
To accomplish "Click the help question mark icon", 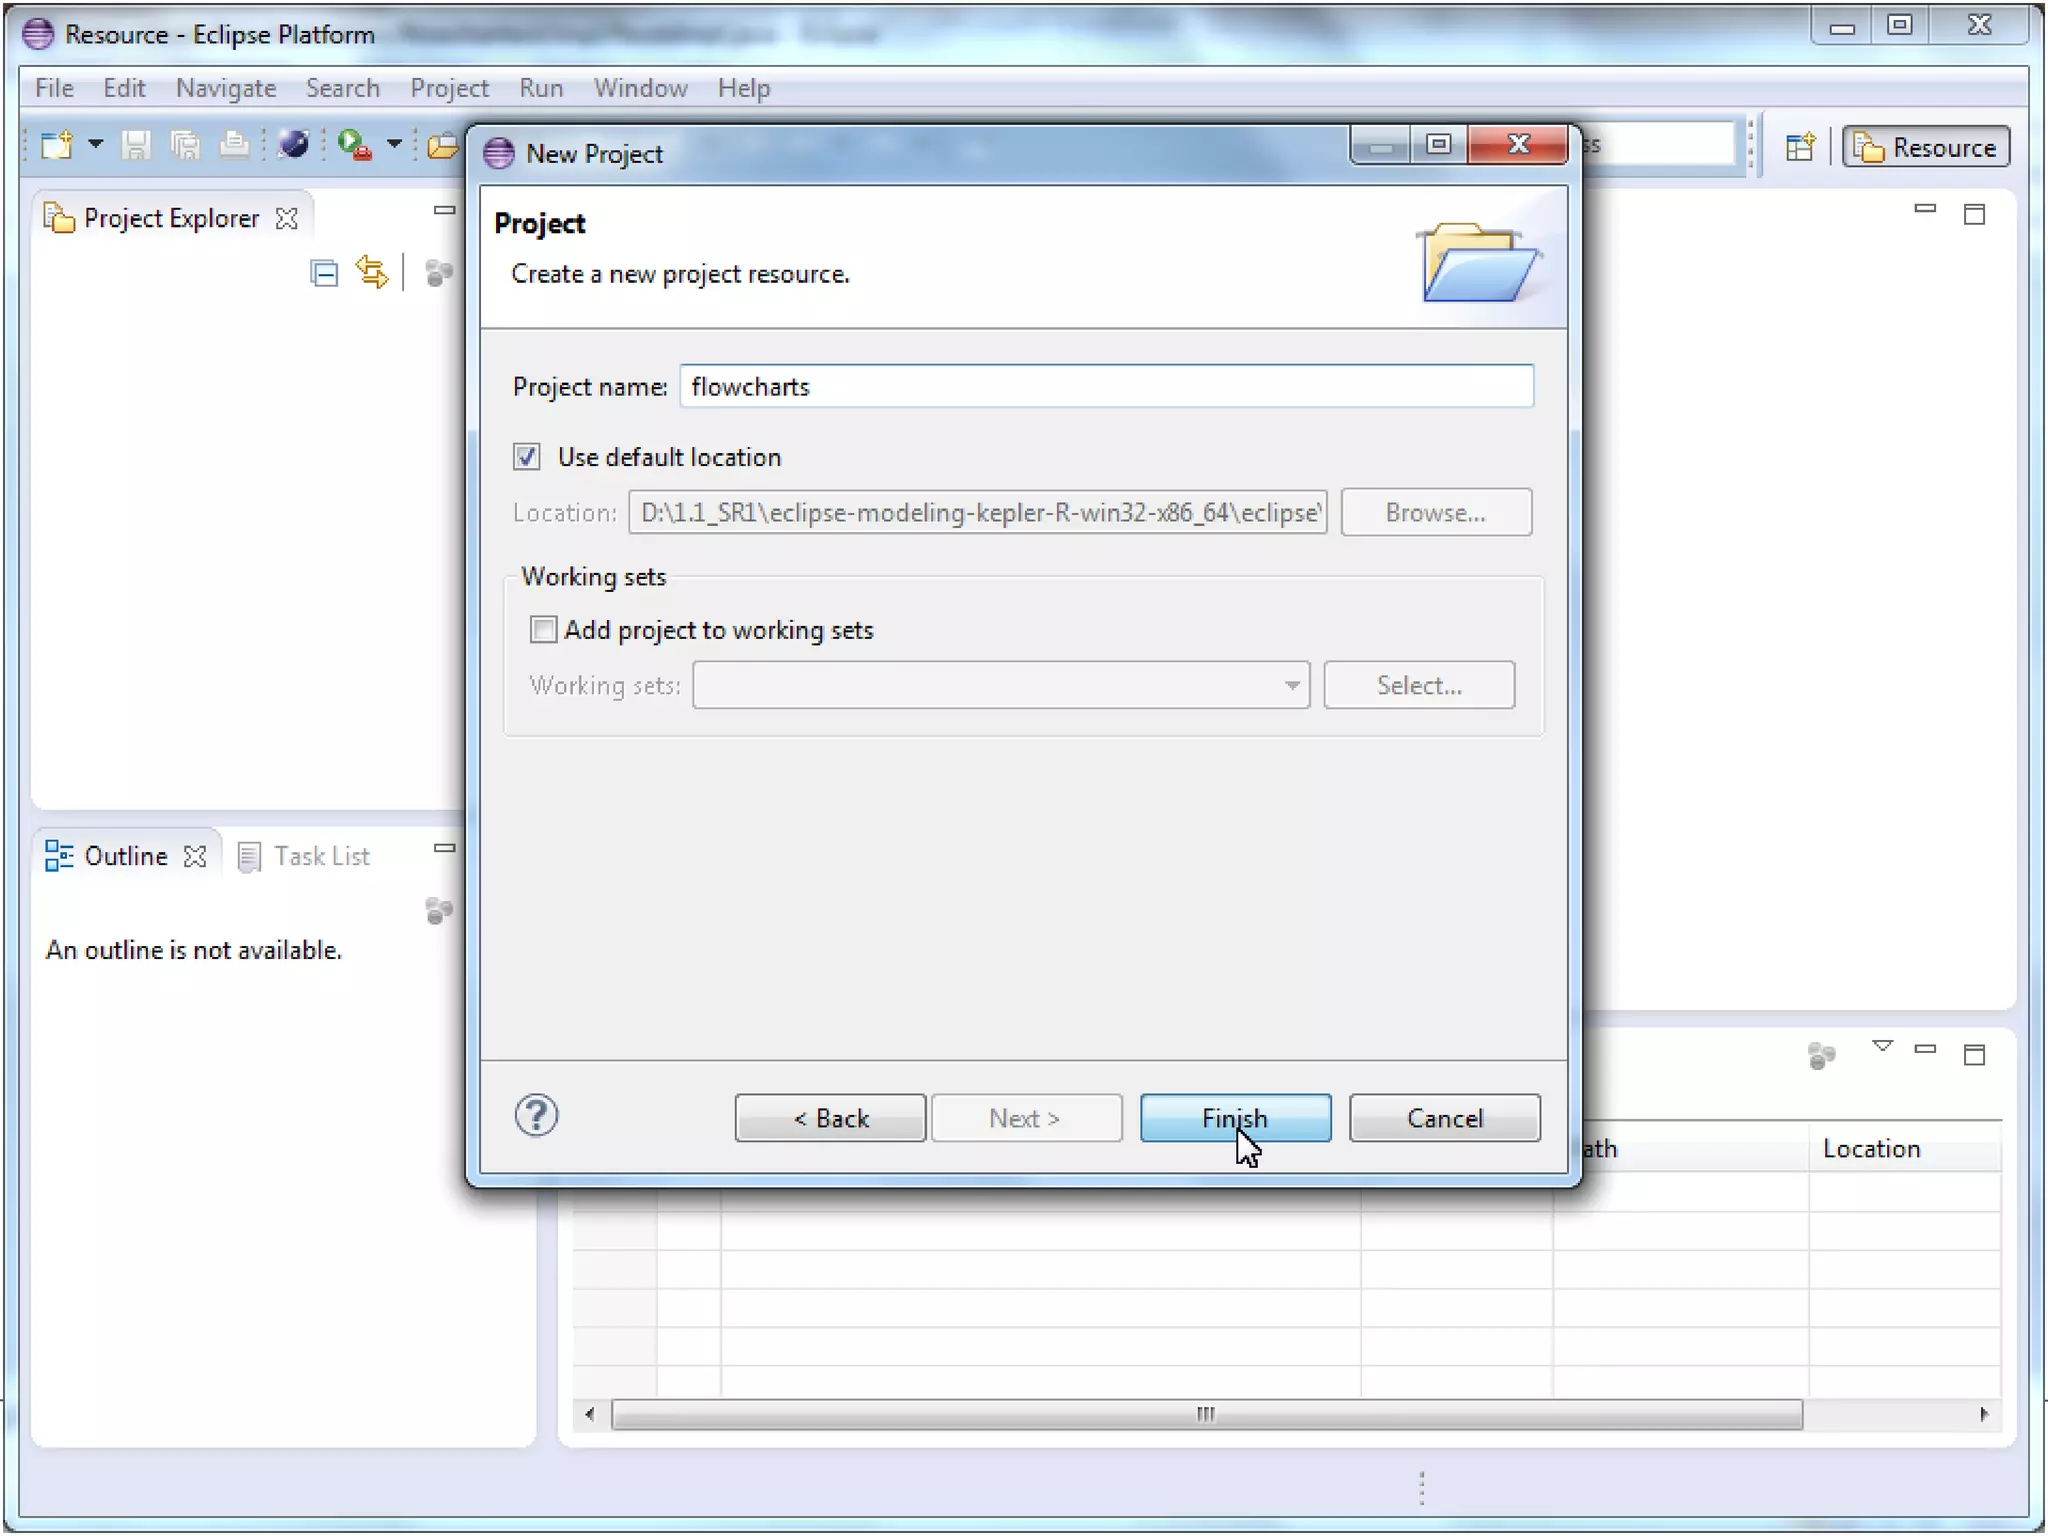I will coord(536,1115).
